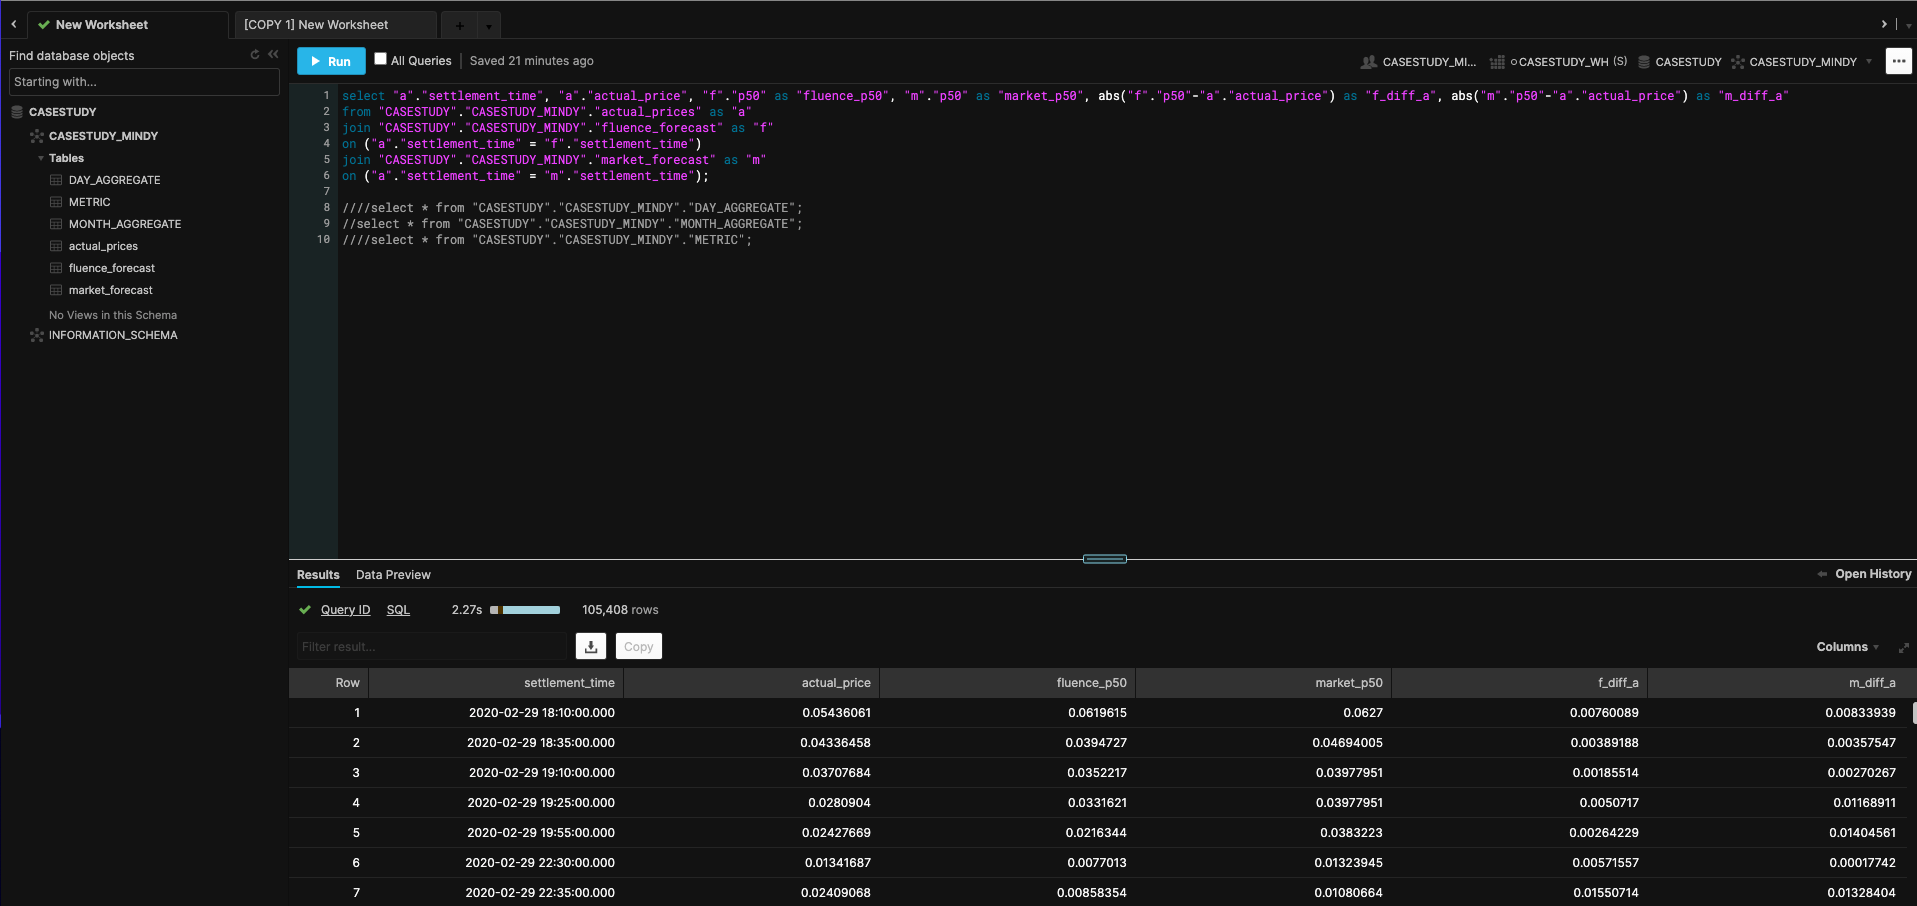The height and width of the screenshot is (906, 1917).
Task: Click the Open History arrow icon
Action: coord(1822,574)
